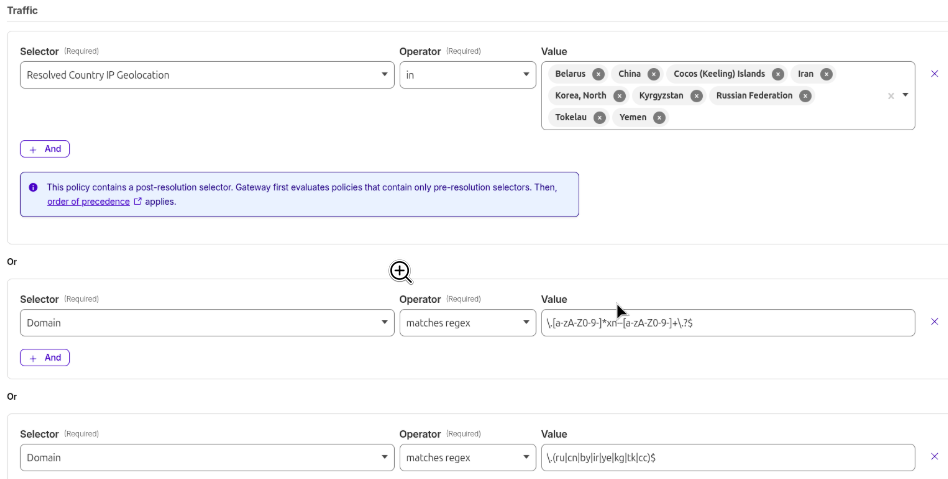The image size is (948, 479).
Task: Click the Cocos (Keeling) Islands label
Action: [x=719, y=74]
